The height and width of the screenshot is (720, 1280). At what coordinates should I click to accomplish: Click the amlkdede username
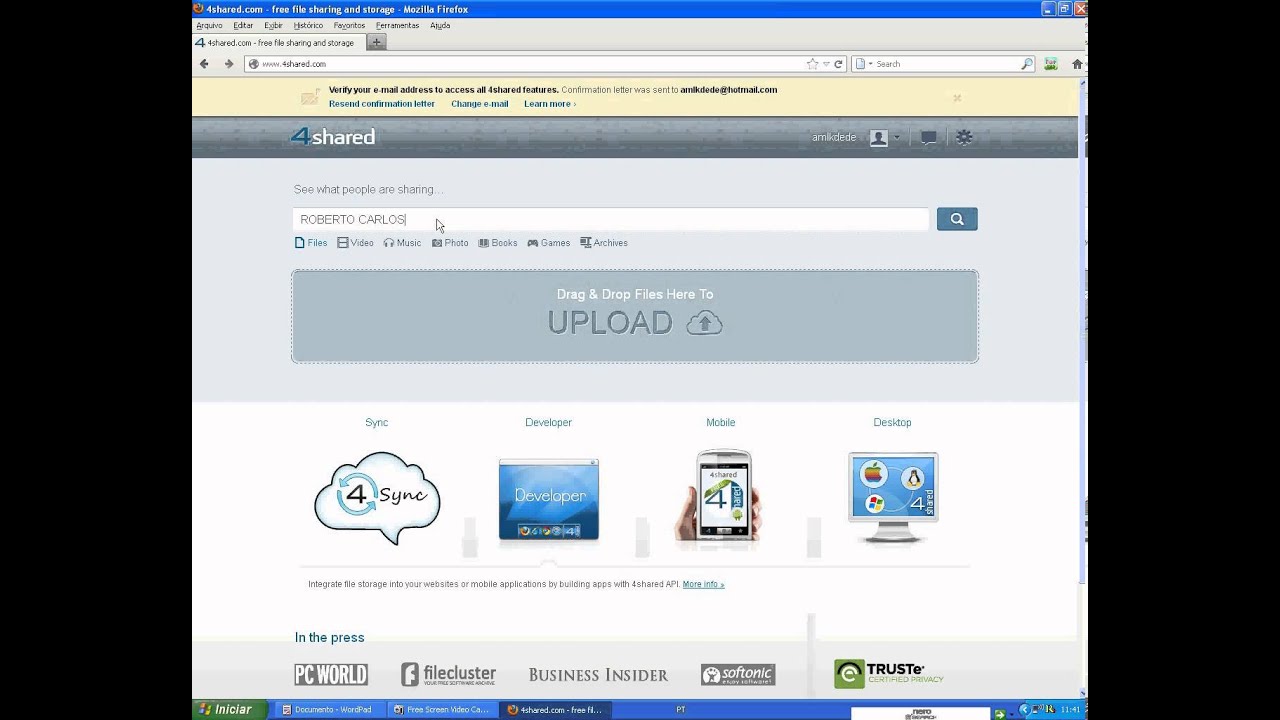click(834, 137)
